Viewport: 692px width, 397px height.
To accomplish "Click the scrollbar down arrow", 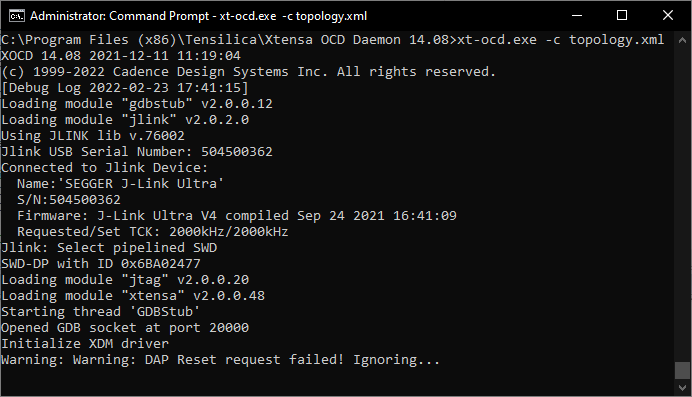I will (x=682, y=388).
